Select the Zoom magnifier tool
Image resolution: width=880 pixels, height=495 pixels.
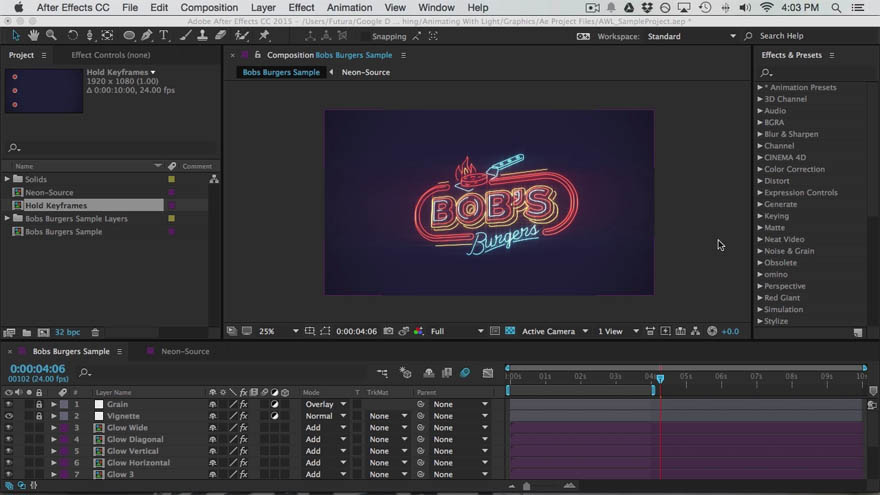tap(51, 35)
